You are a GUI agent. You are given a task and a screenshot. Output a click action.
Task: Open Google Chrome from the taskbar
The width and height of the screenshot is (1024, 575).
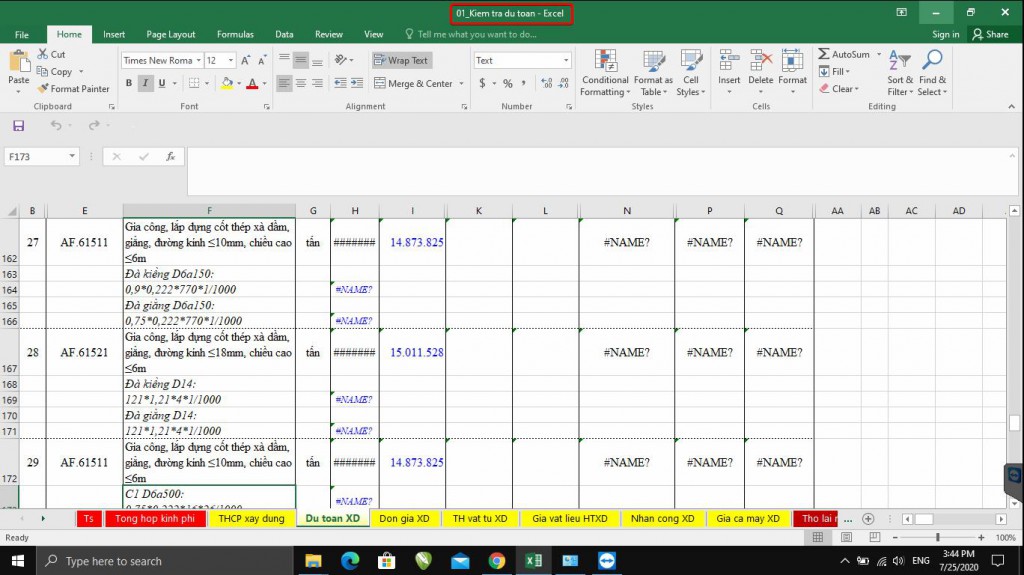(x=496, y=561)
